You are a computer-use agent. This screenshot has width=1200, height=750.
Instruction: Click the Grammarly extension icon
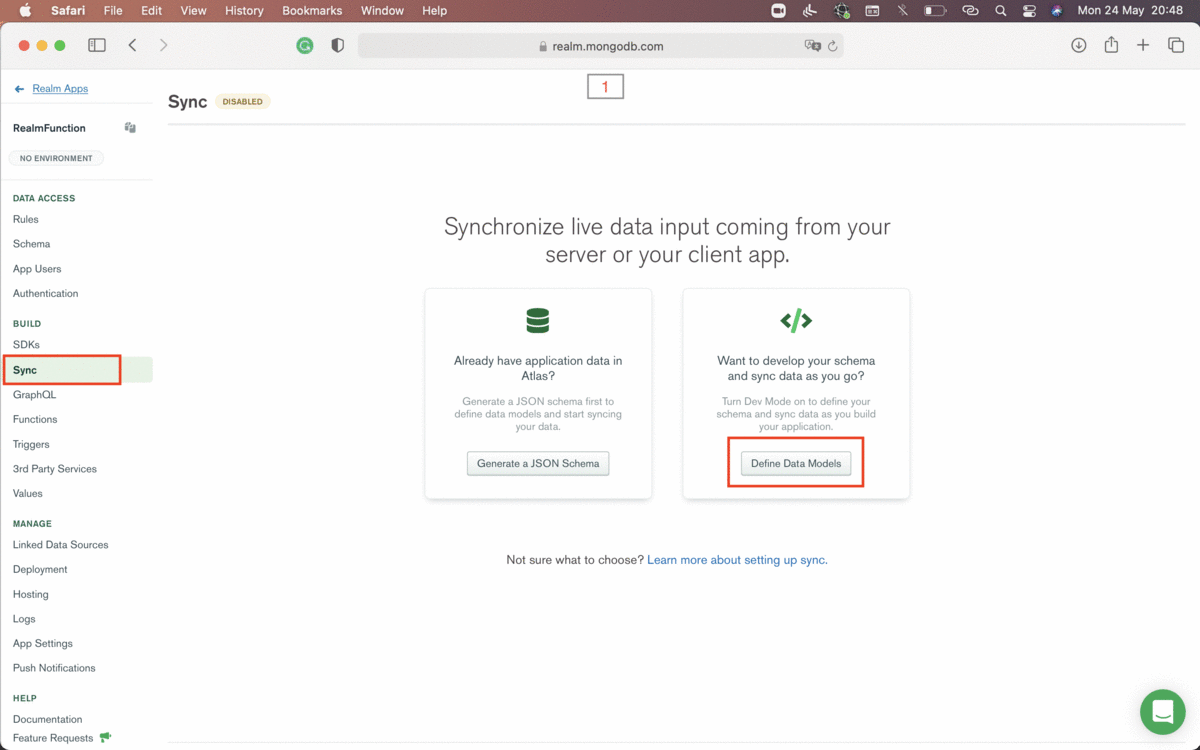click(x=305, y=46)
